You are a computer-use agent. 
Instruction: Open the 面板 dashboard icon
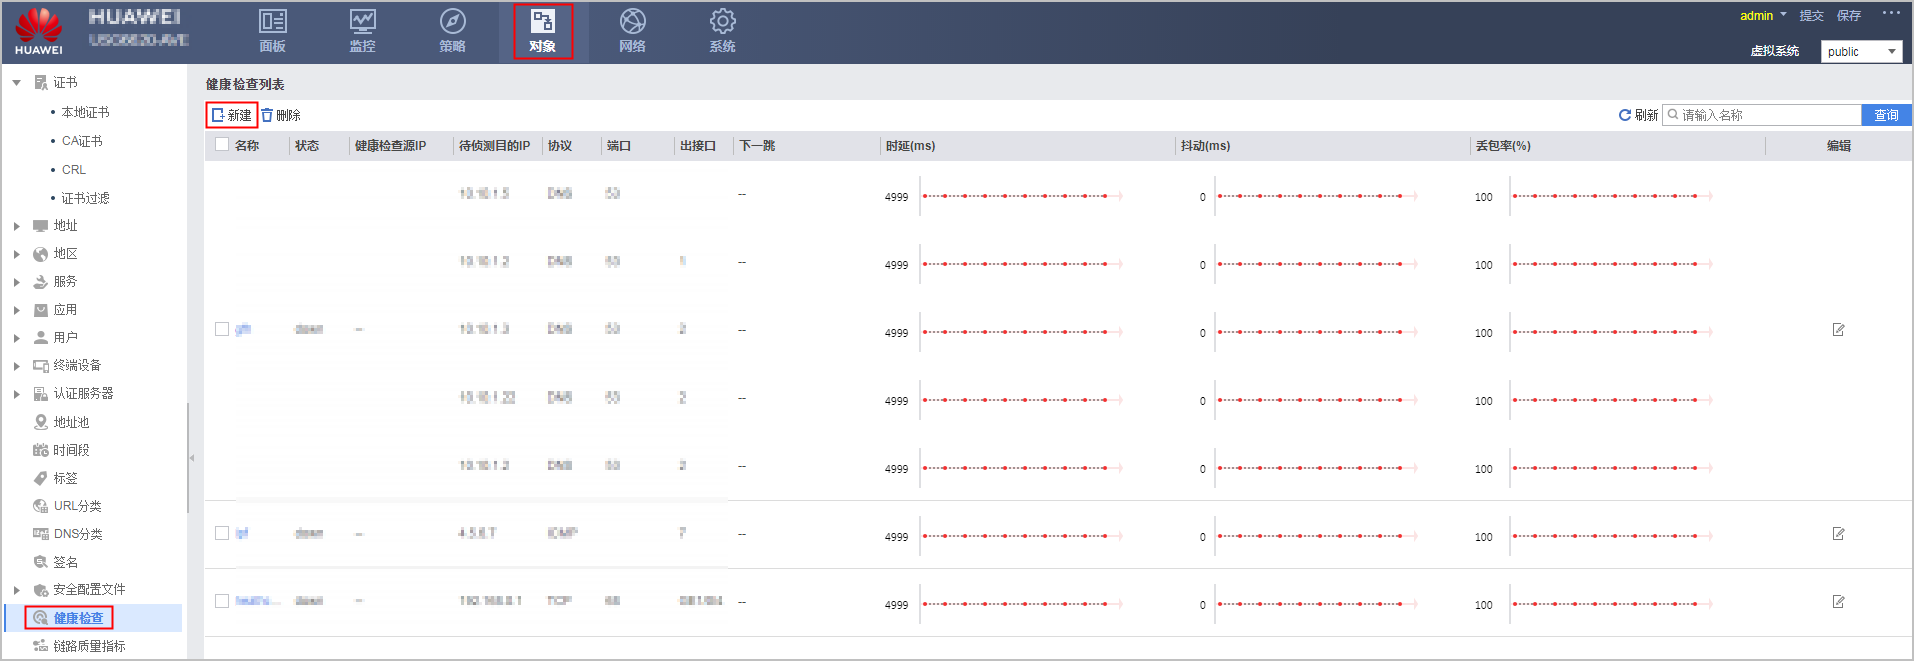[x=272, y=22]
